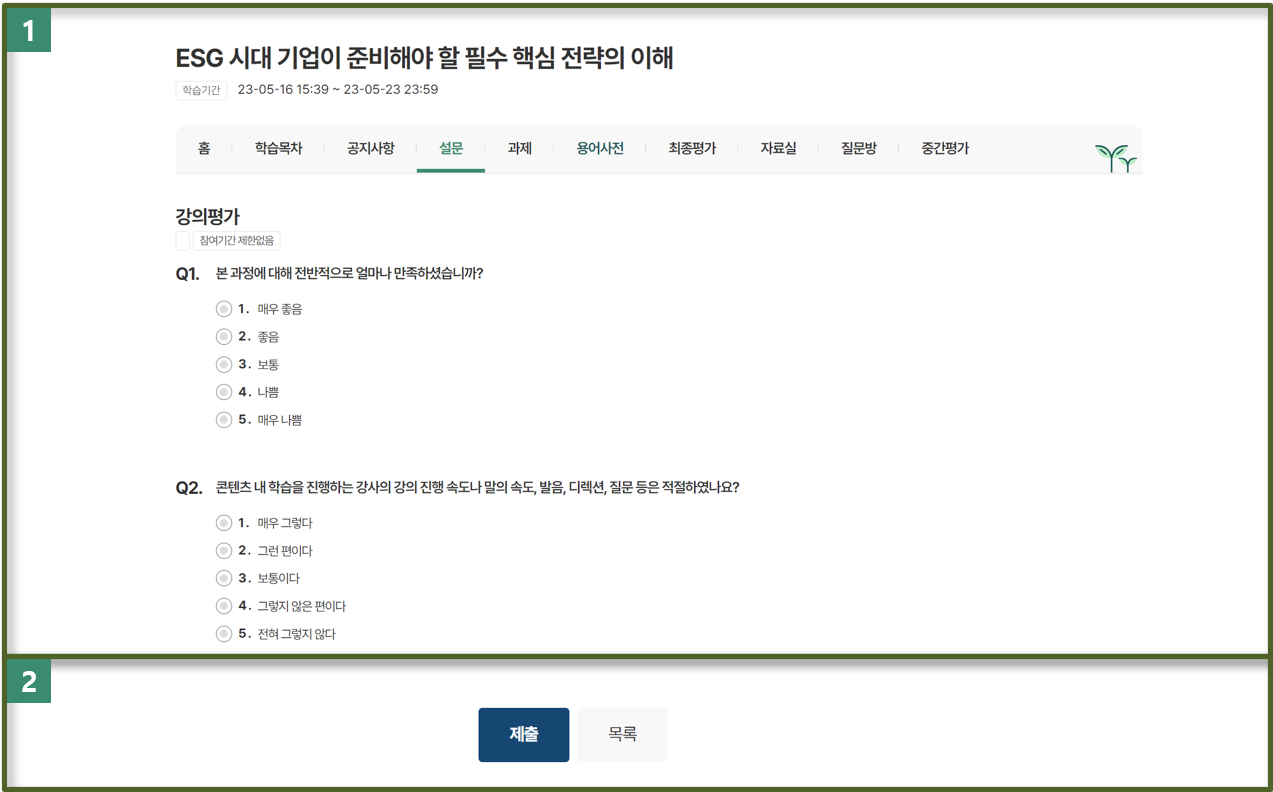Select '그렇지 않은 편이다' radio for Q2
The image size is (1273, 792).
pos(224,606)
